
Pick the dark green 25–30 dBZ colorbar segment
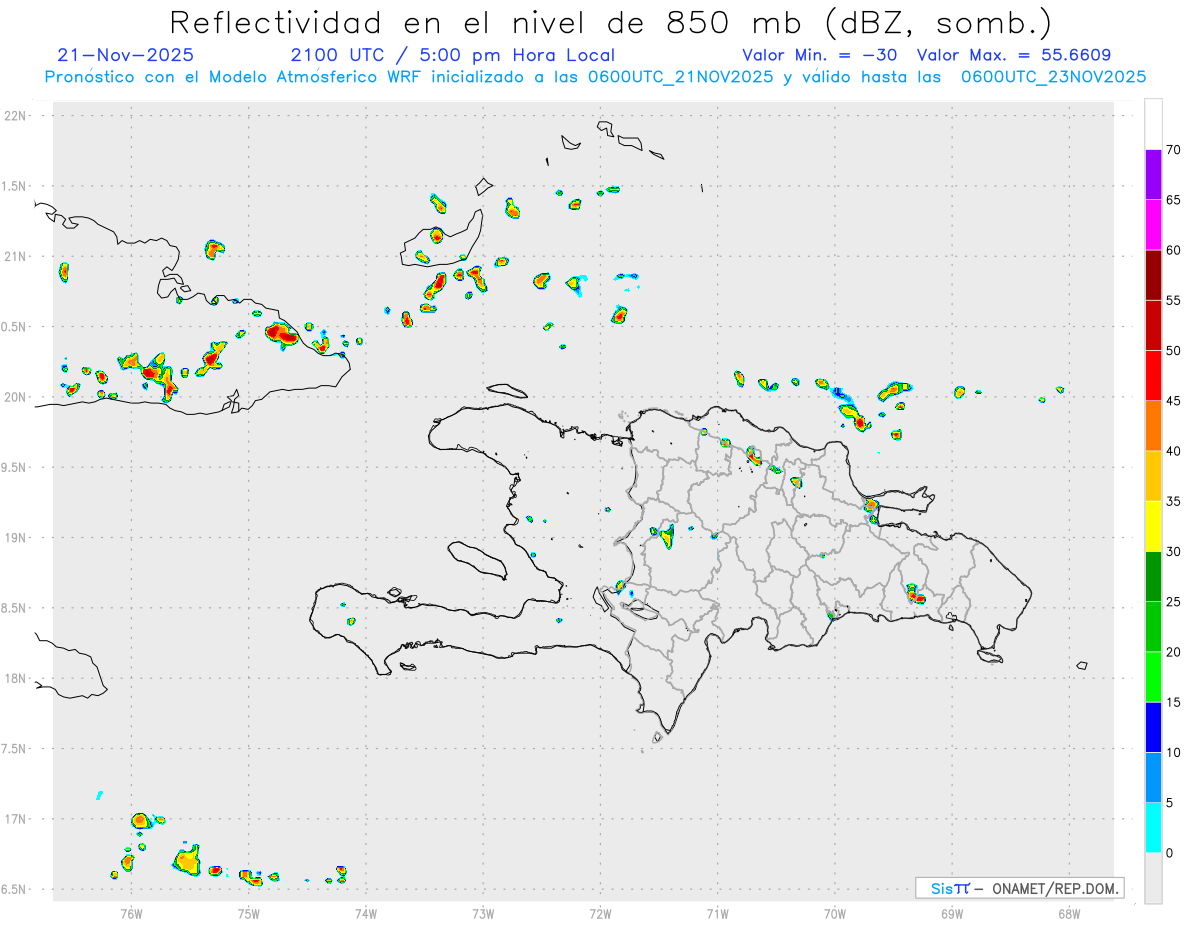[x=1153, y=577]
